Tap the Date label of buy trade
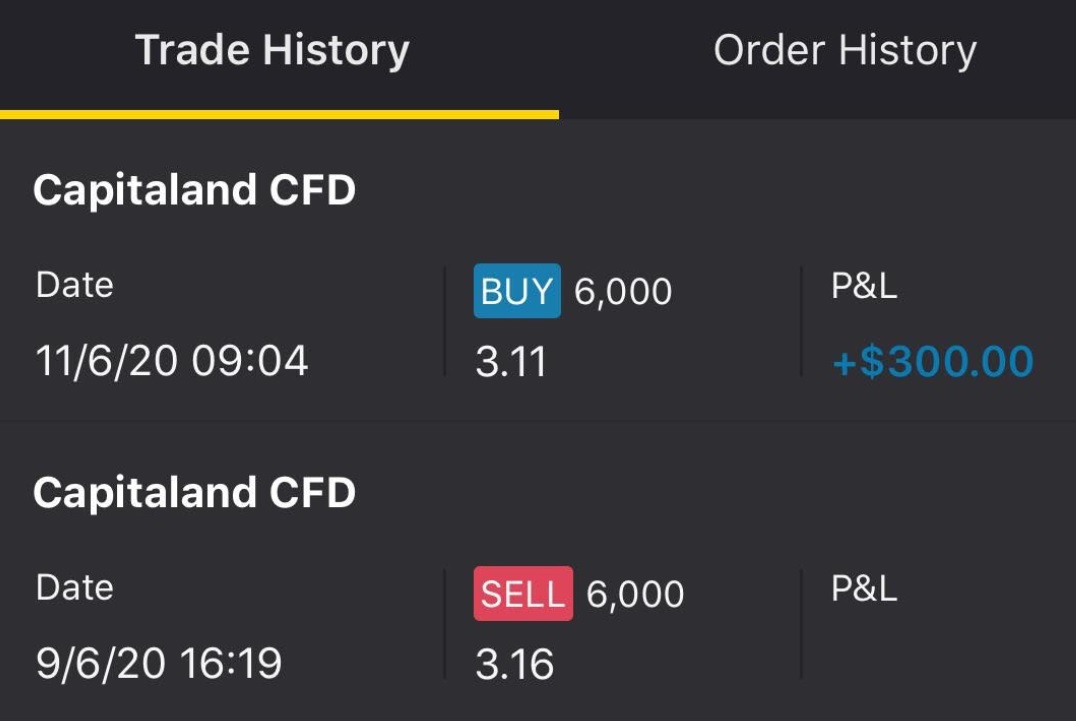The image size is (1076, 721). coord(74,286)
